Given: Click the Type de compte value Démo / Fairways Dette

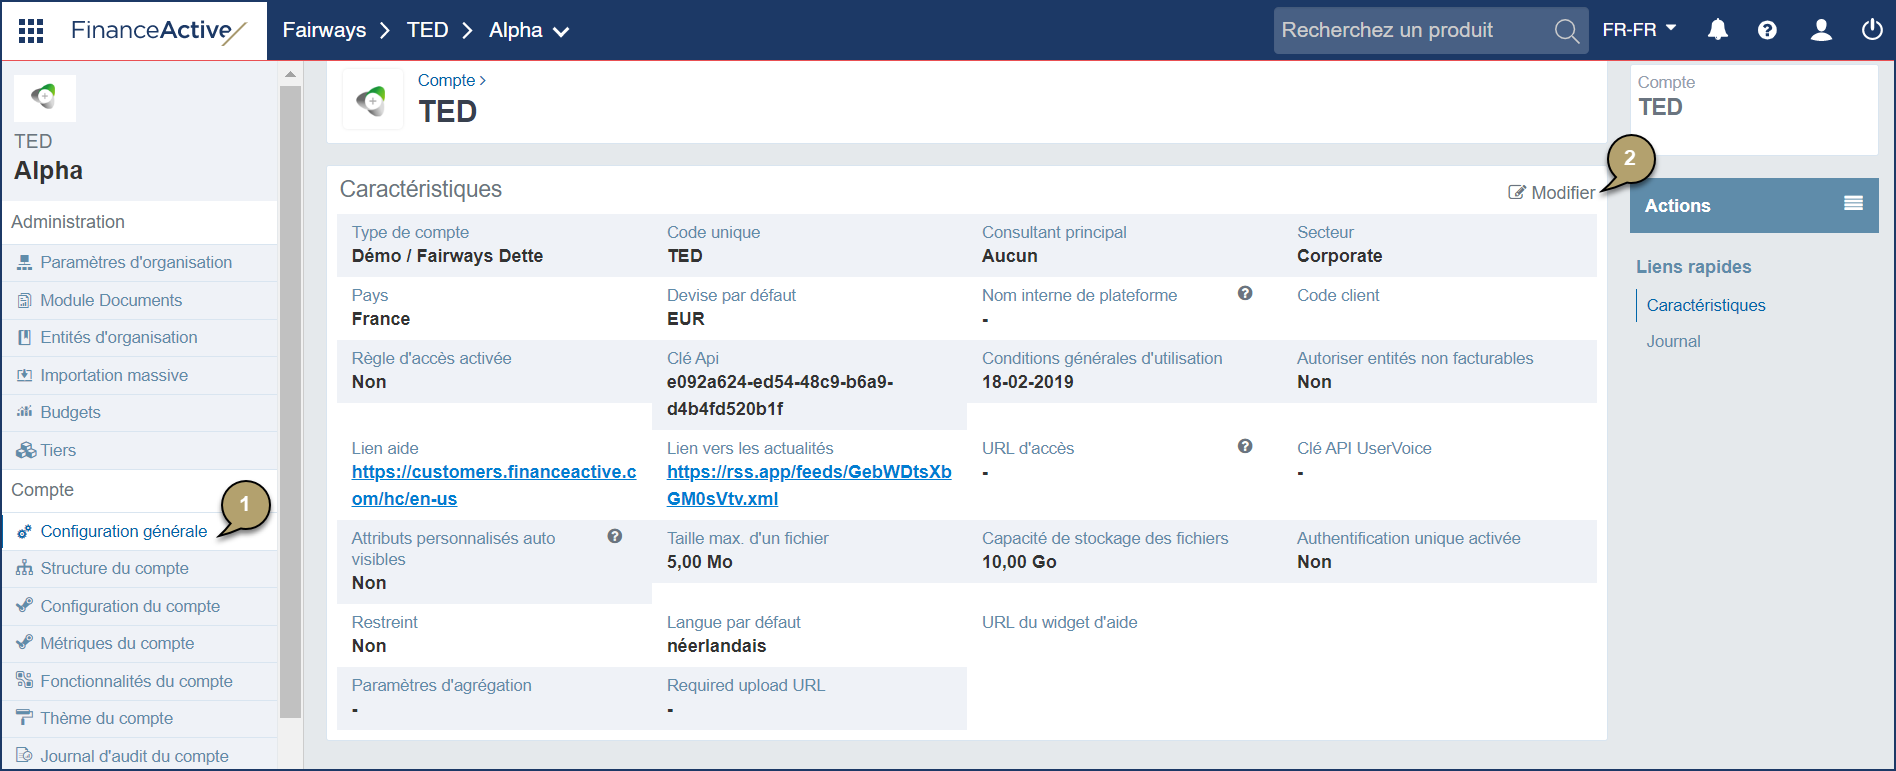Looking at the screenshot, I should coord(447,256).
